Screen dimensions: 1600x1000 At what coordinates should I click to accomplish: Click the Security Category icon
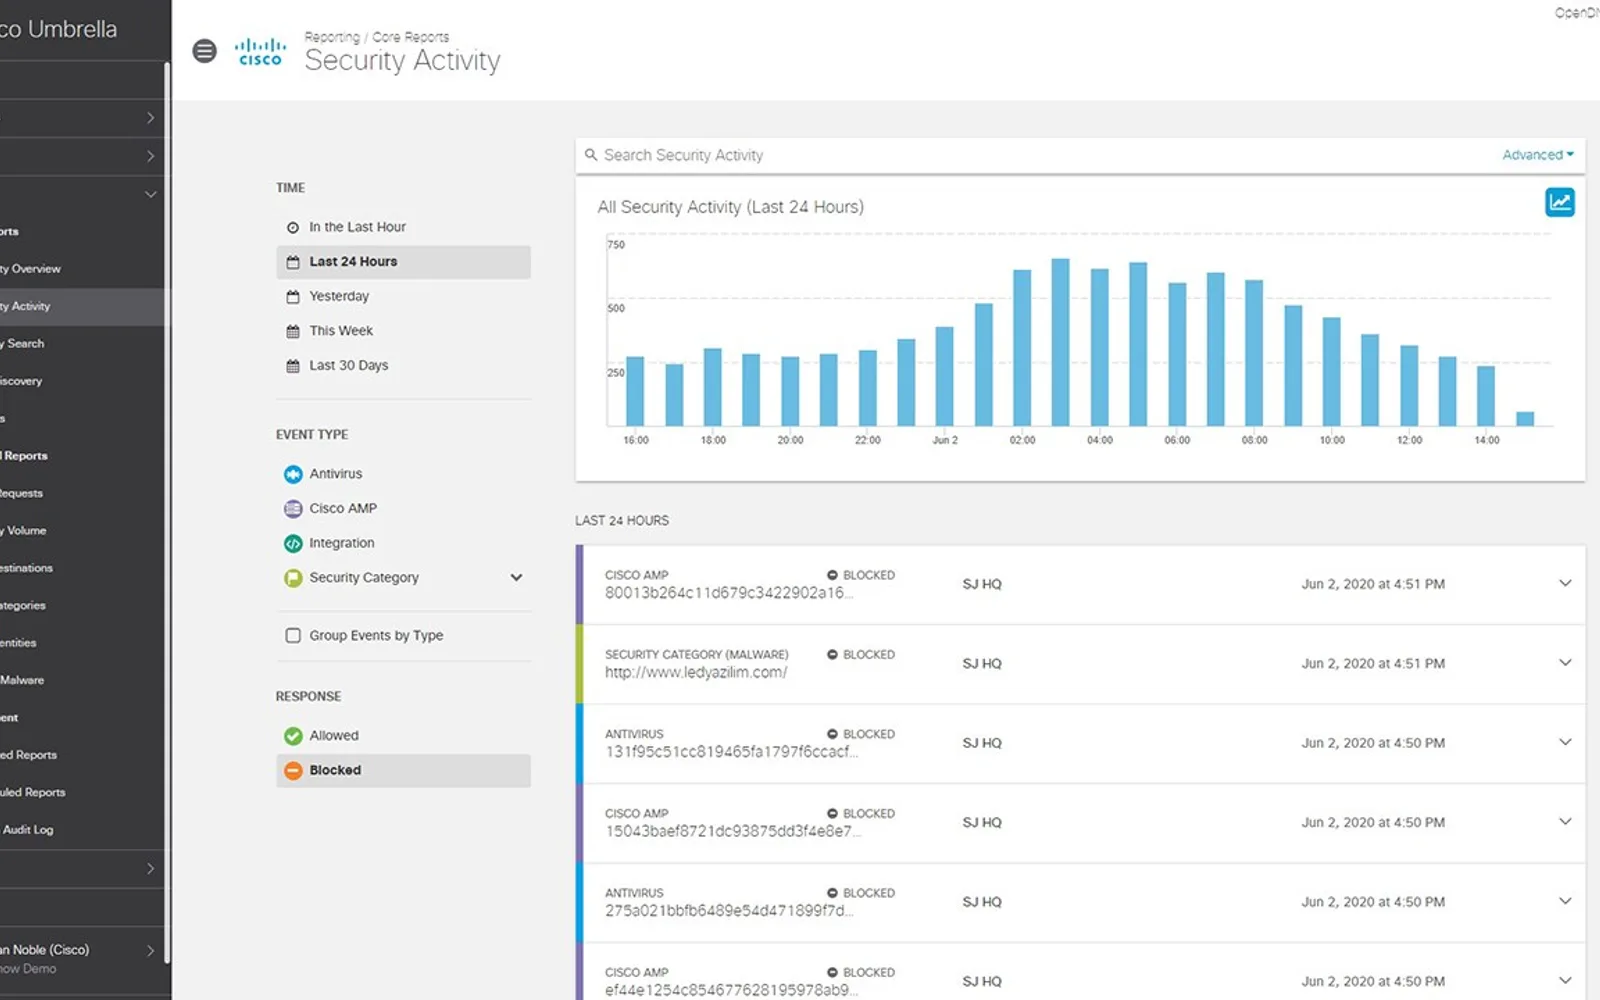[x=293, y=578]
